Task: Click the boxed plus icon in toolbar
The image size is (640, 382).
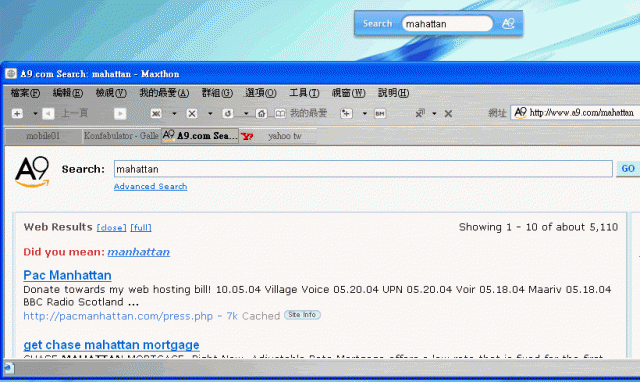Action: pyautogui.click(x=346, y=113)
